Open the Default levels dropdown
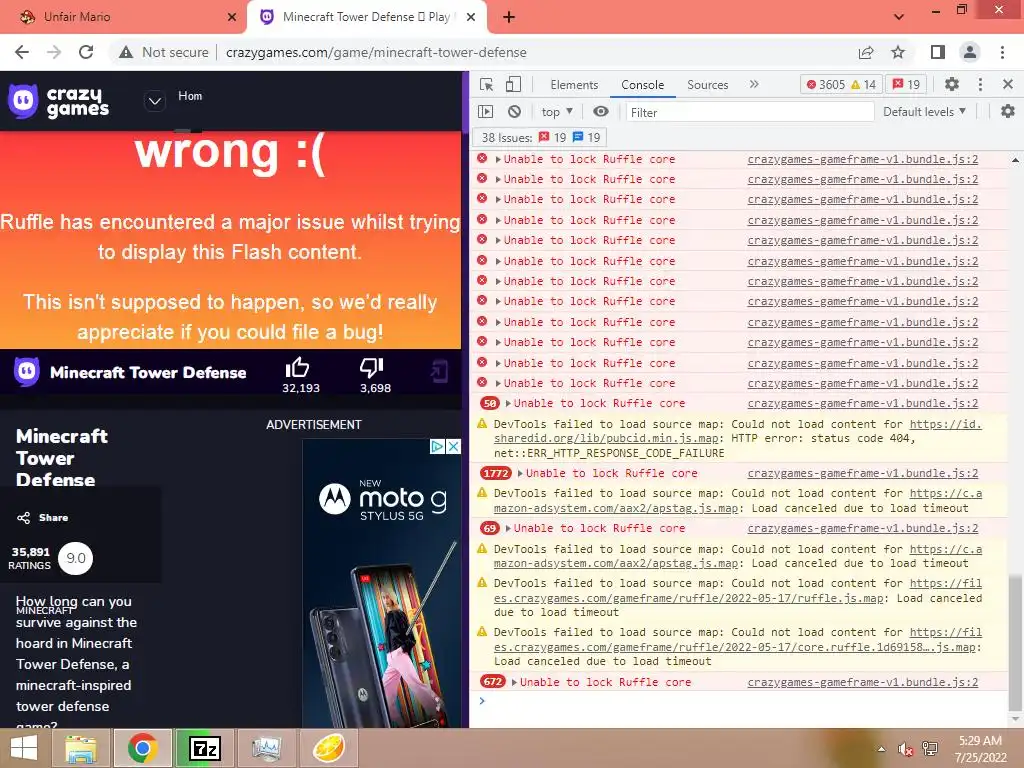 pyautogui.click(x=924, y=112)
